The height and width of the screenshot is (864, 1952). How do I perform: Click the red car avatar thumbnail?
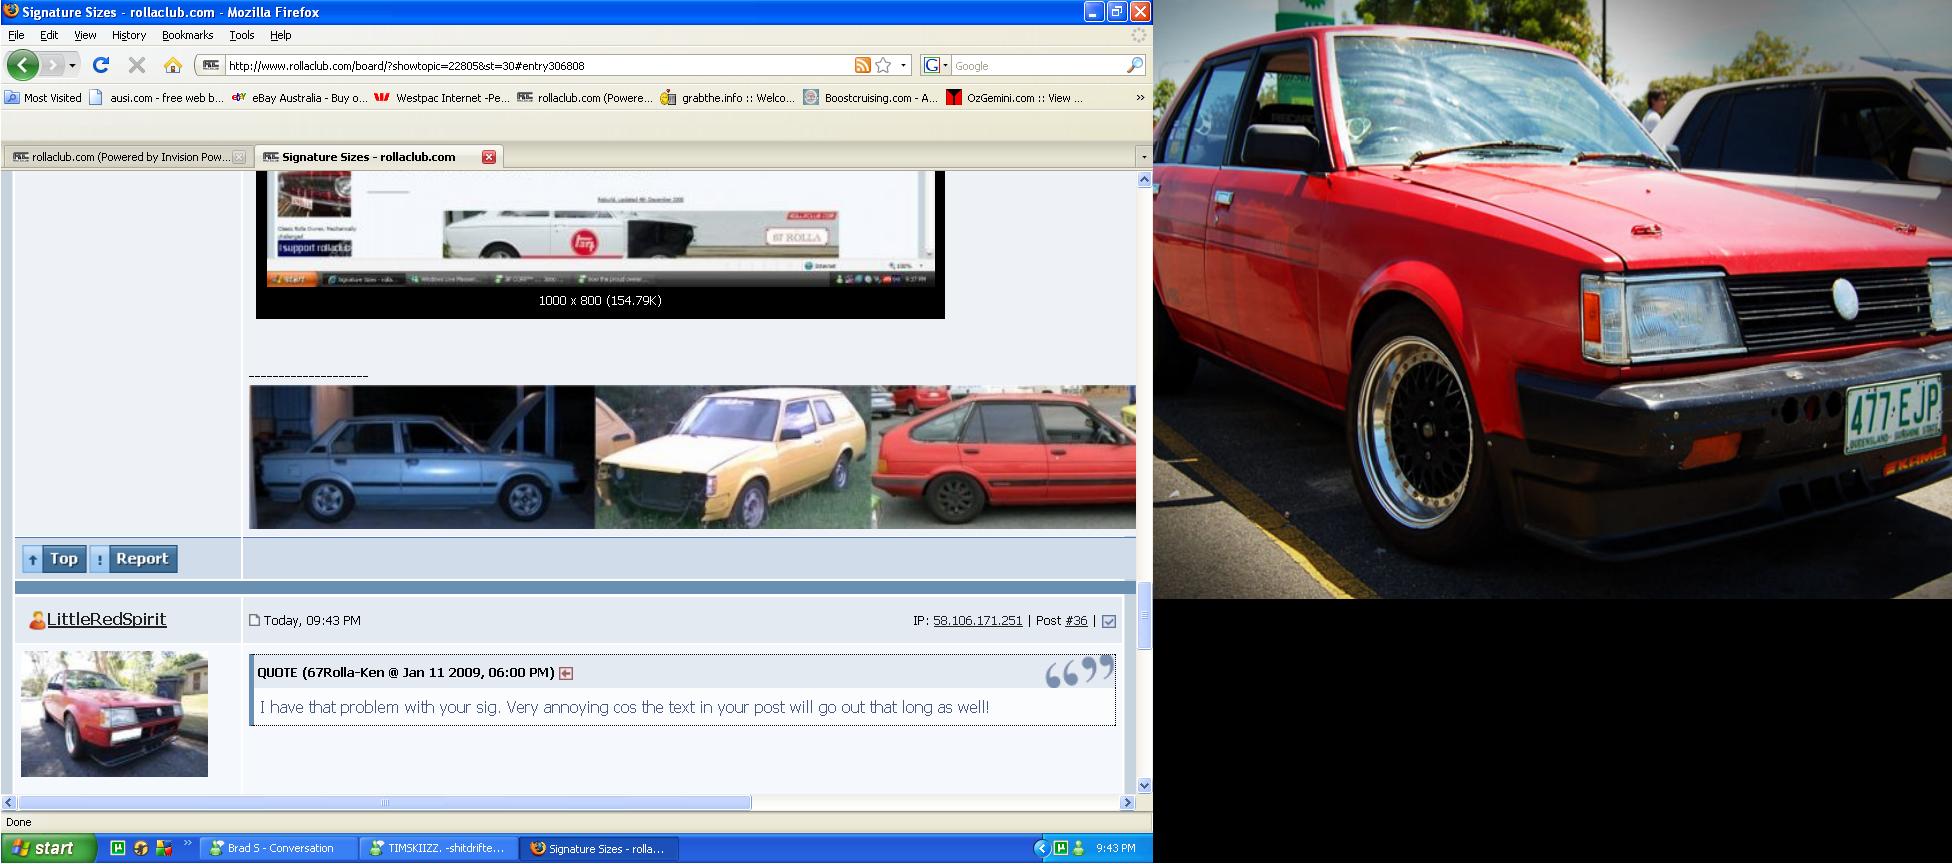(x=114, y=714)
